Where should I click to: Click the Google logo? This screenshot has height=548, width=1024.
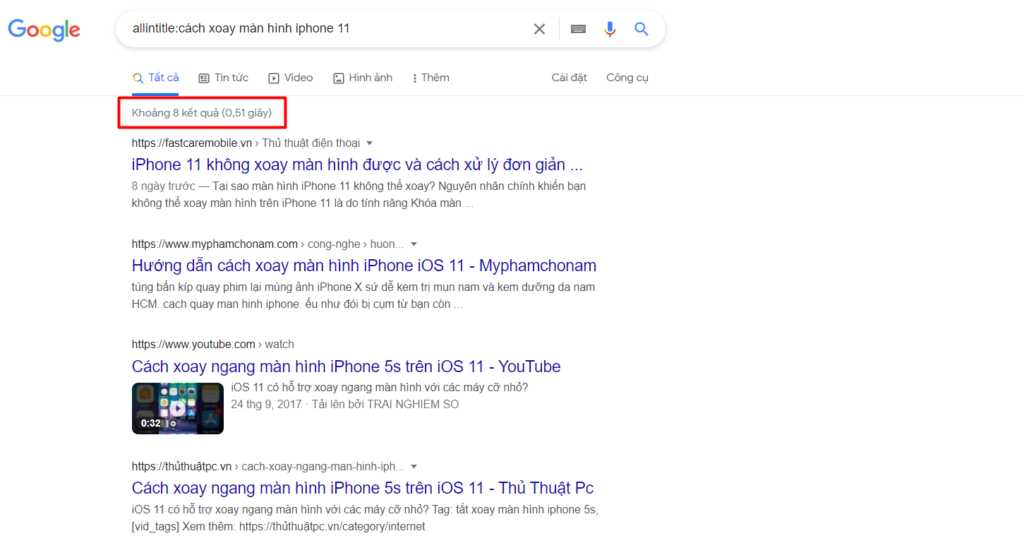click(x=44, y=29)
